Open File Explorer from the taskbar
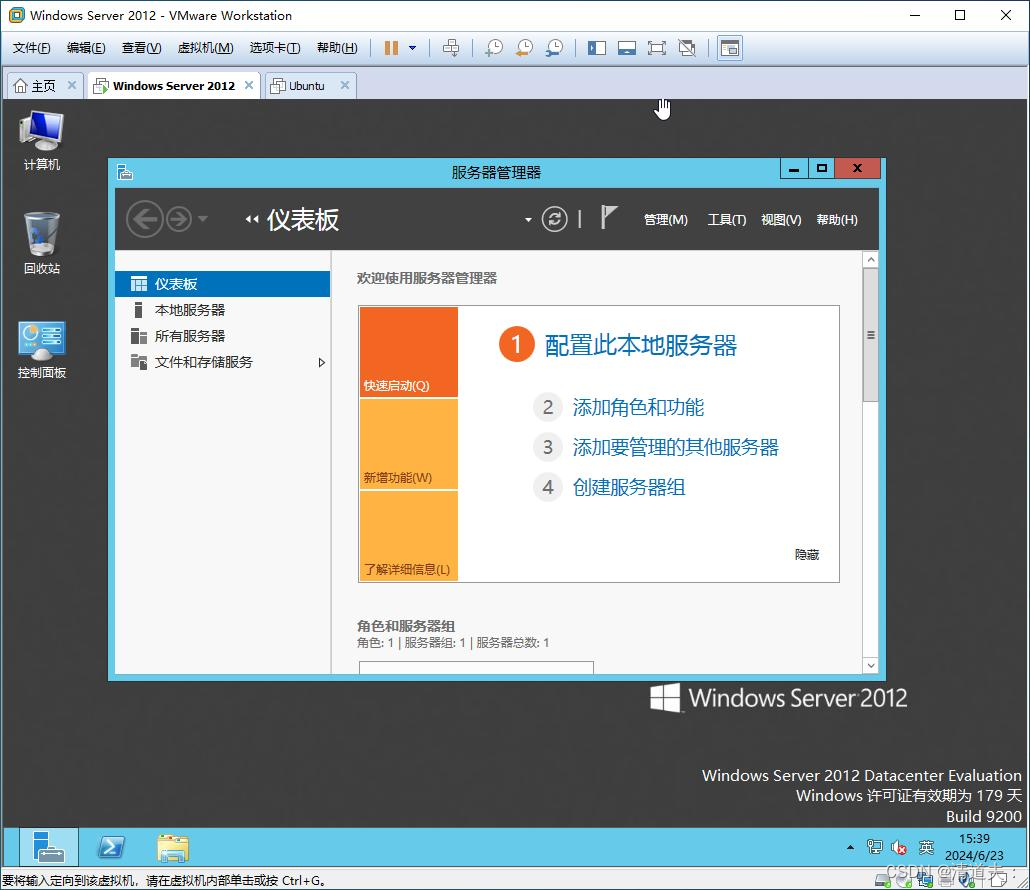The image size is (1030, 890). [x=173, y=848]
